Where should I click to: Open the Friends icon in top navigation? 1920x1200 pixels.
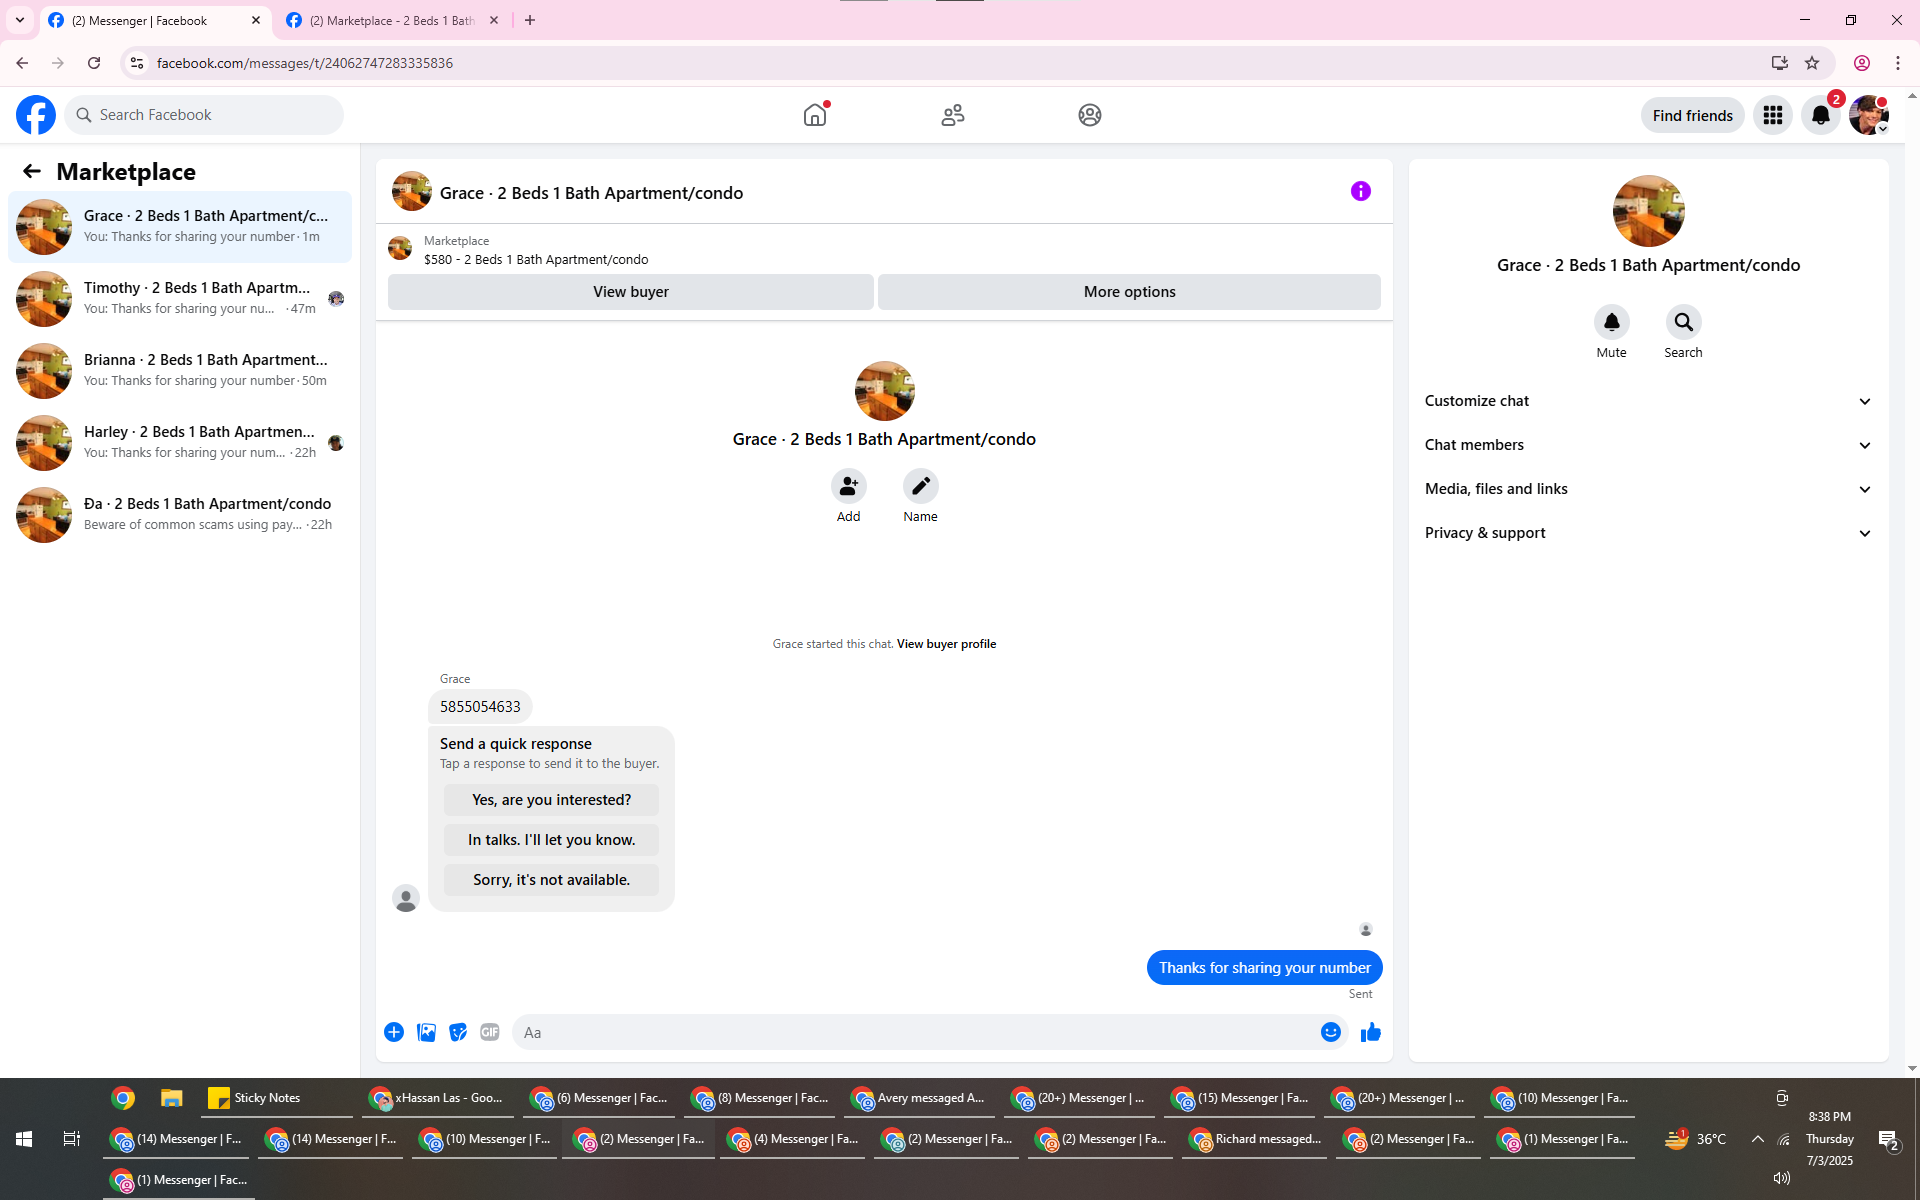pyautogui.click(x=952, y=115)
